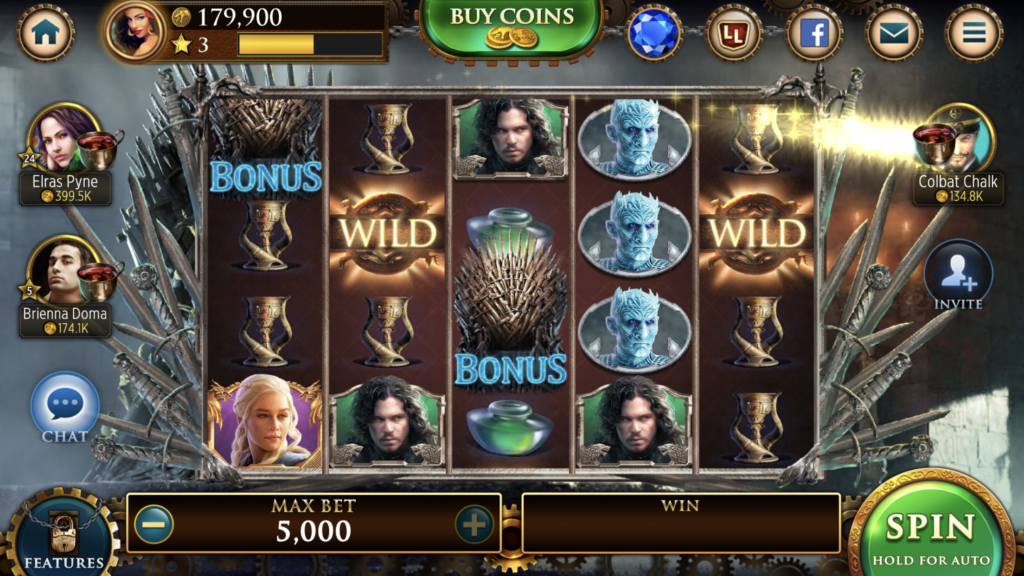This screenshot has height=576, width=1024.
Task: Select Colbat Chalk player avatar
Action: tap(957, 138)
